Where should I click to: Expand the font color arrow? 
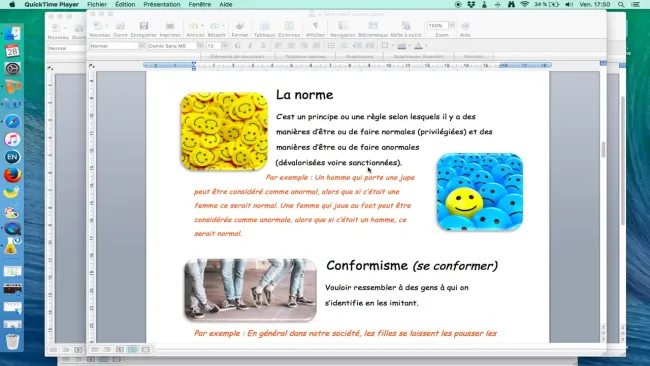[x=426, y=46]
